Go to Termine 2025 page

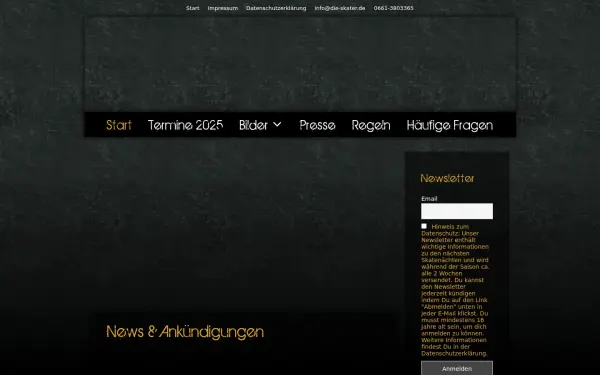(185, 125)
